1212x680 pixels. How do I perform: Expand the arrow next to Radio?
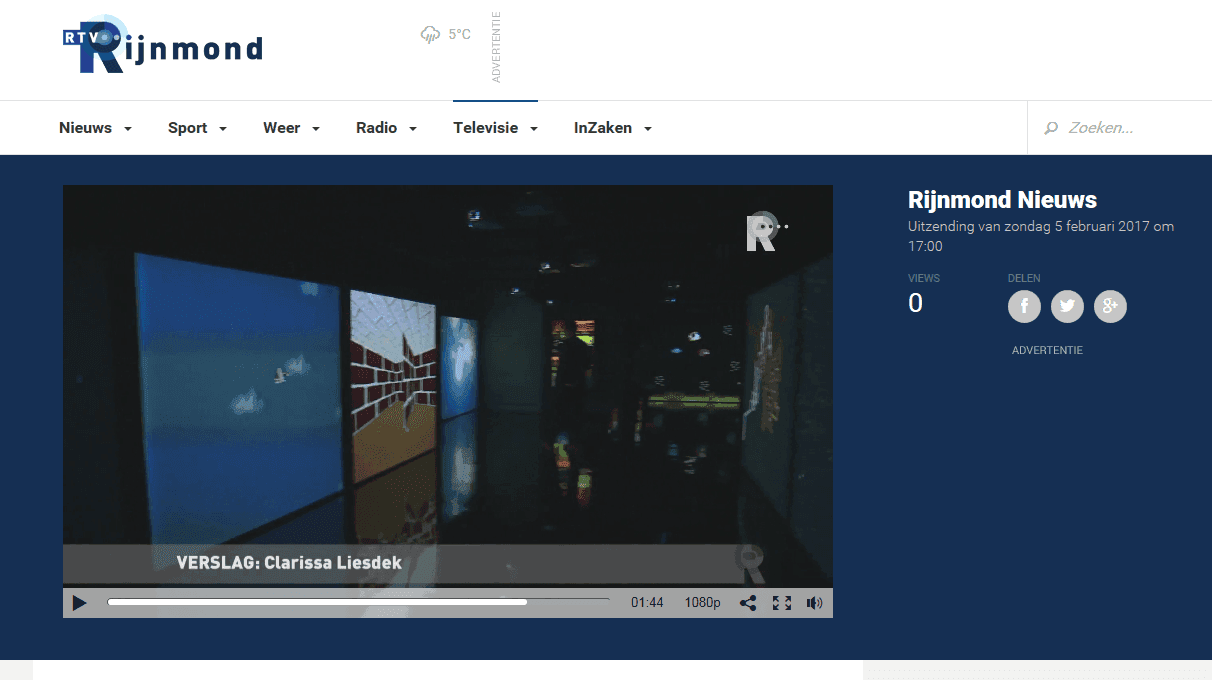click(413, 129)
